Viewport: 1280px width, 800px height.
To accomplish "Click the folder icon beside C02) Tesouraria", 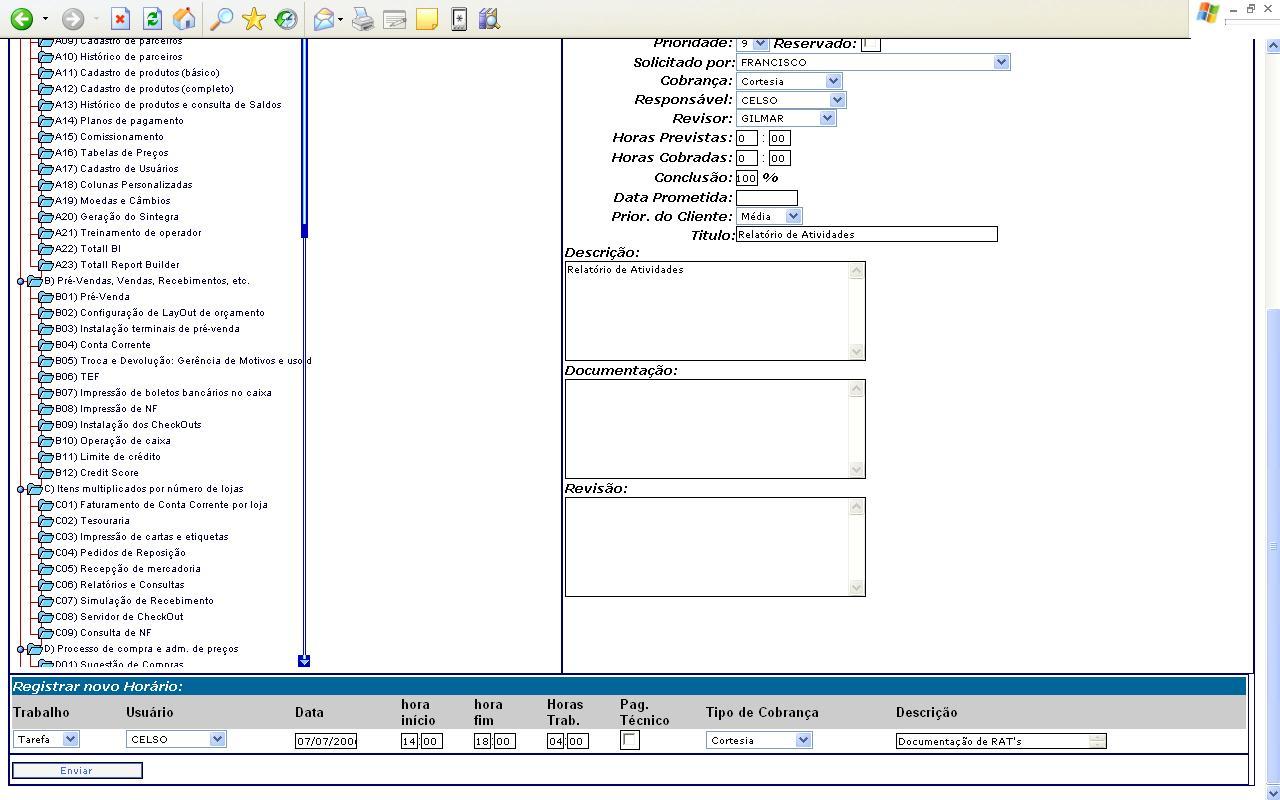I will [46, 521].
